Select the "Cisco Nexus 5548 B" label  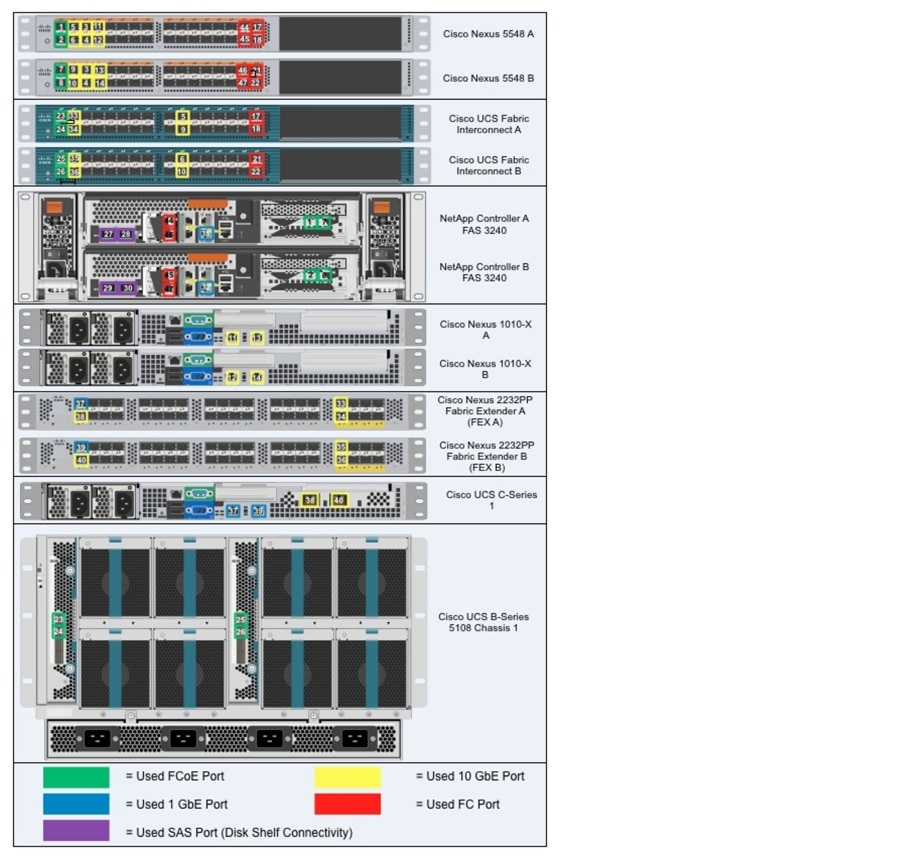point(488,78)
